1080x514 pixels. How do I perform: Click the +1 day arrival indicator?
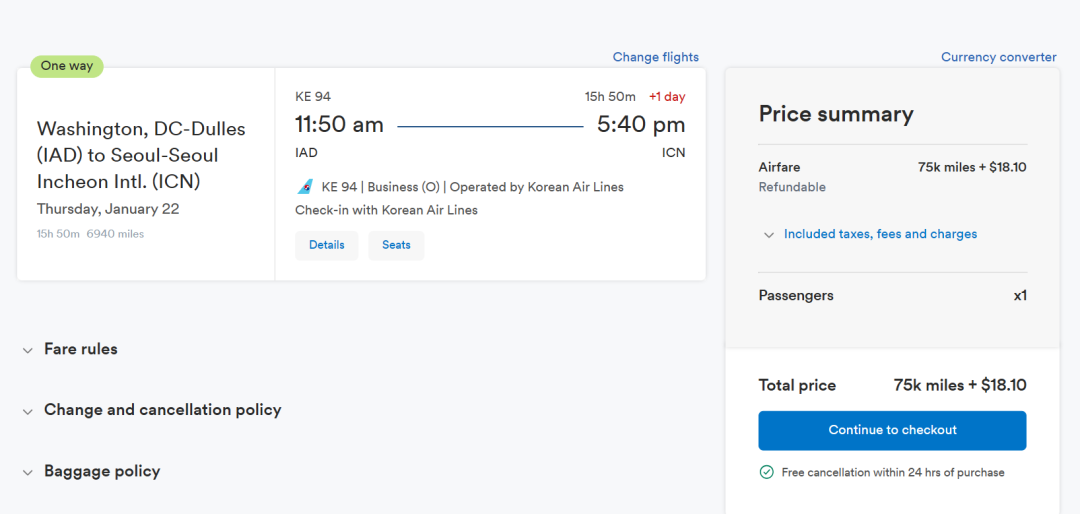667,97
